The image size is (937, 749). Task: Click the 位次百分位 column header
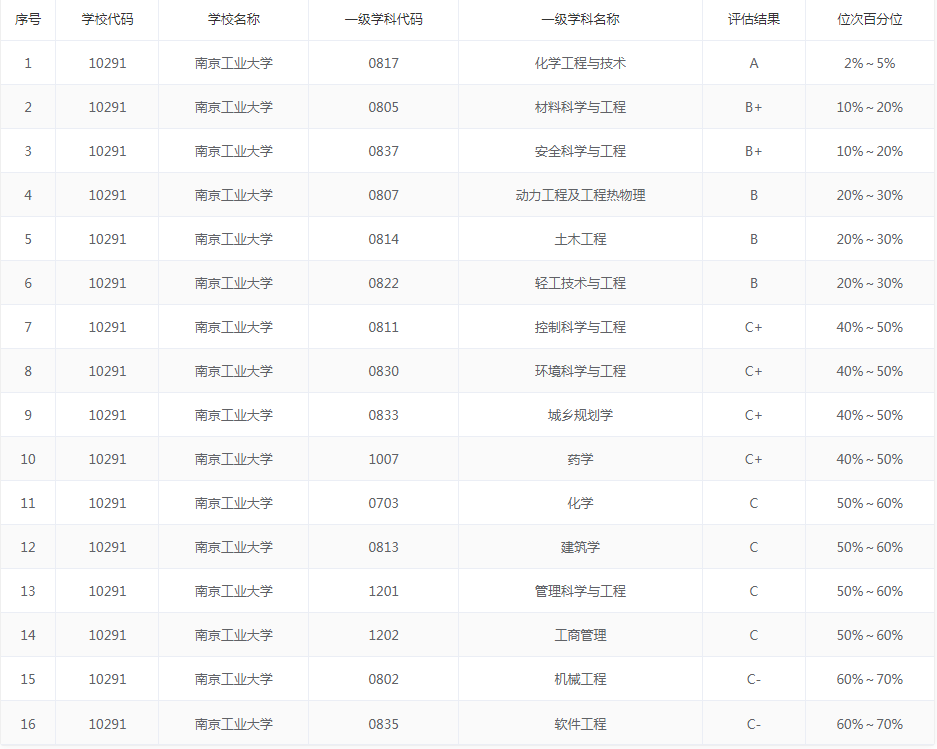coord(866,19)
